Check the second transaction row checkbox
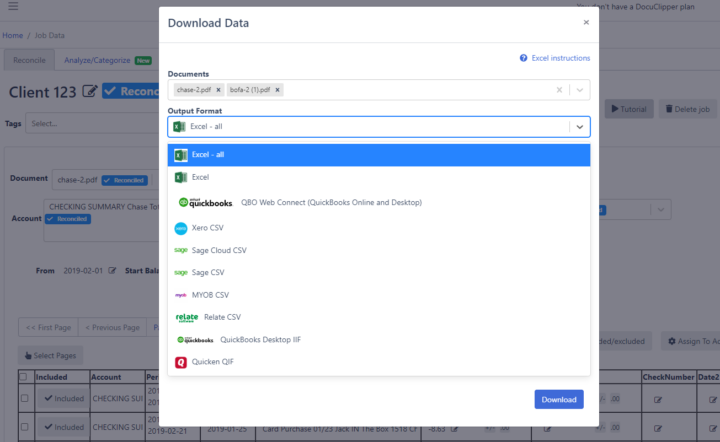Image resolution: width=720 pixels, height=442 pixels. pyautogui.click(x=24, y=424)
